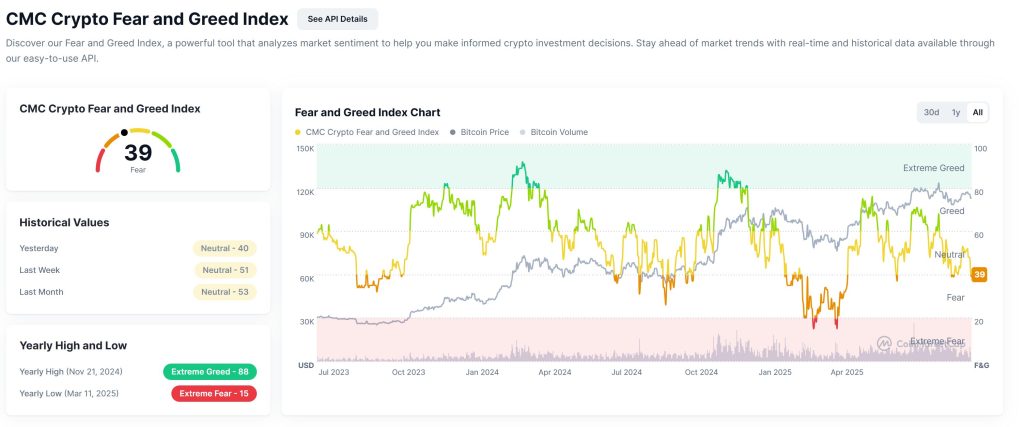Click the fear gauge value 39
Viewport: 1024px width, 427px height.
[138, 153]
